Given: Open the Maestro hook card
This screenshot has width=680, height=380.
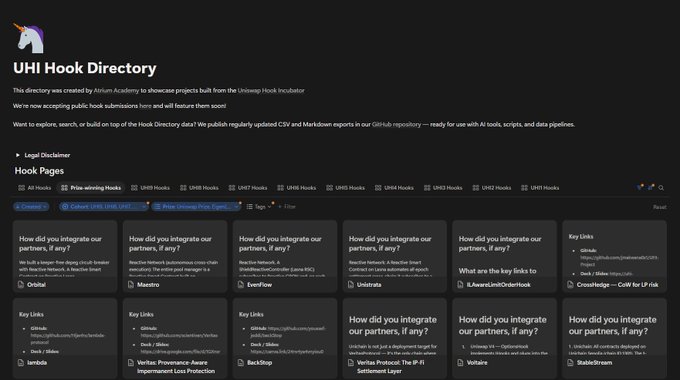Looking at the screenshot, I should tap(175, 256).
